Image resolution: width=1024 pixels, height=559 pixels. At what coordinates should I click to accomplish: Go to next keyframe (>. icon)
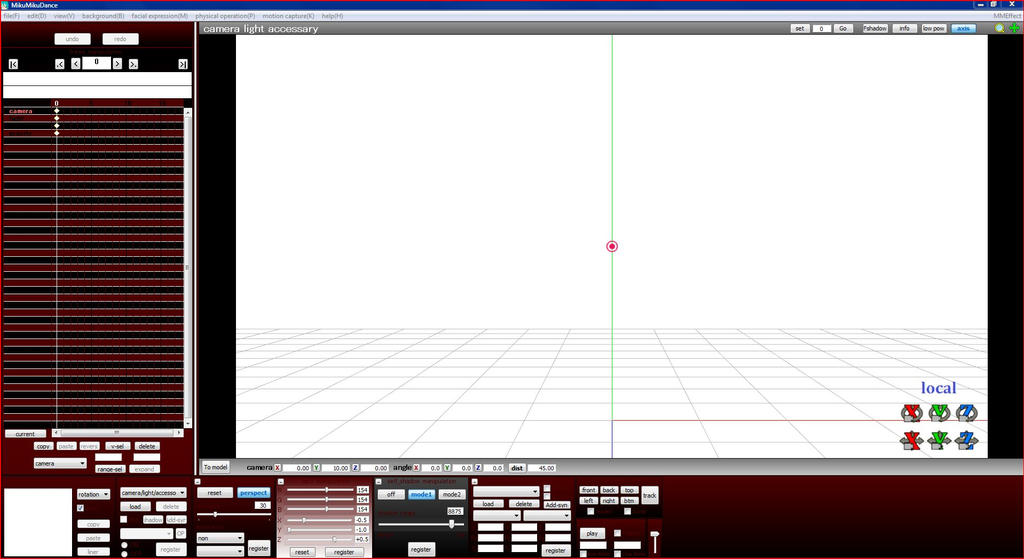[133, 64]
